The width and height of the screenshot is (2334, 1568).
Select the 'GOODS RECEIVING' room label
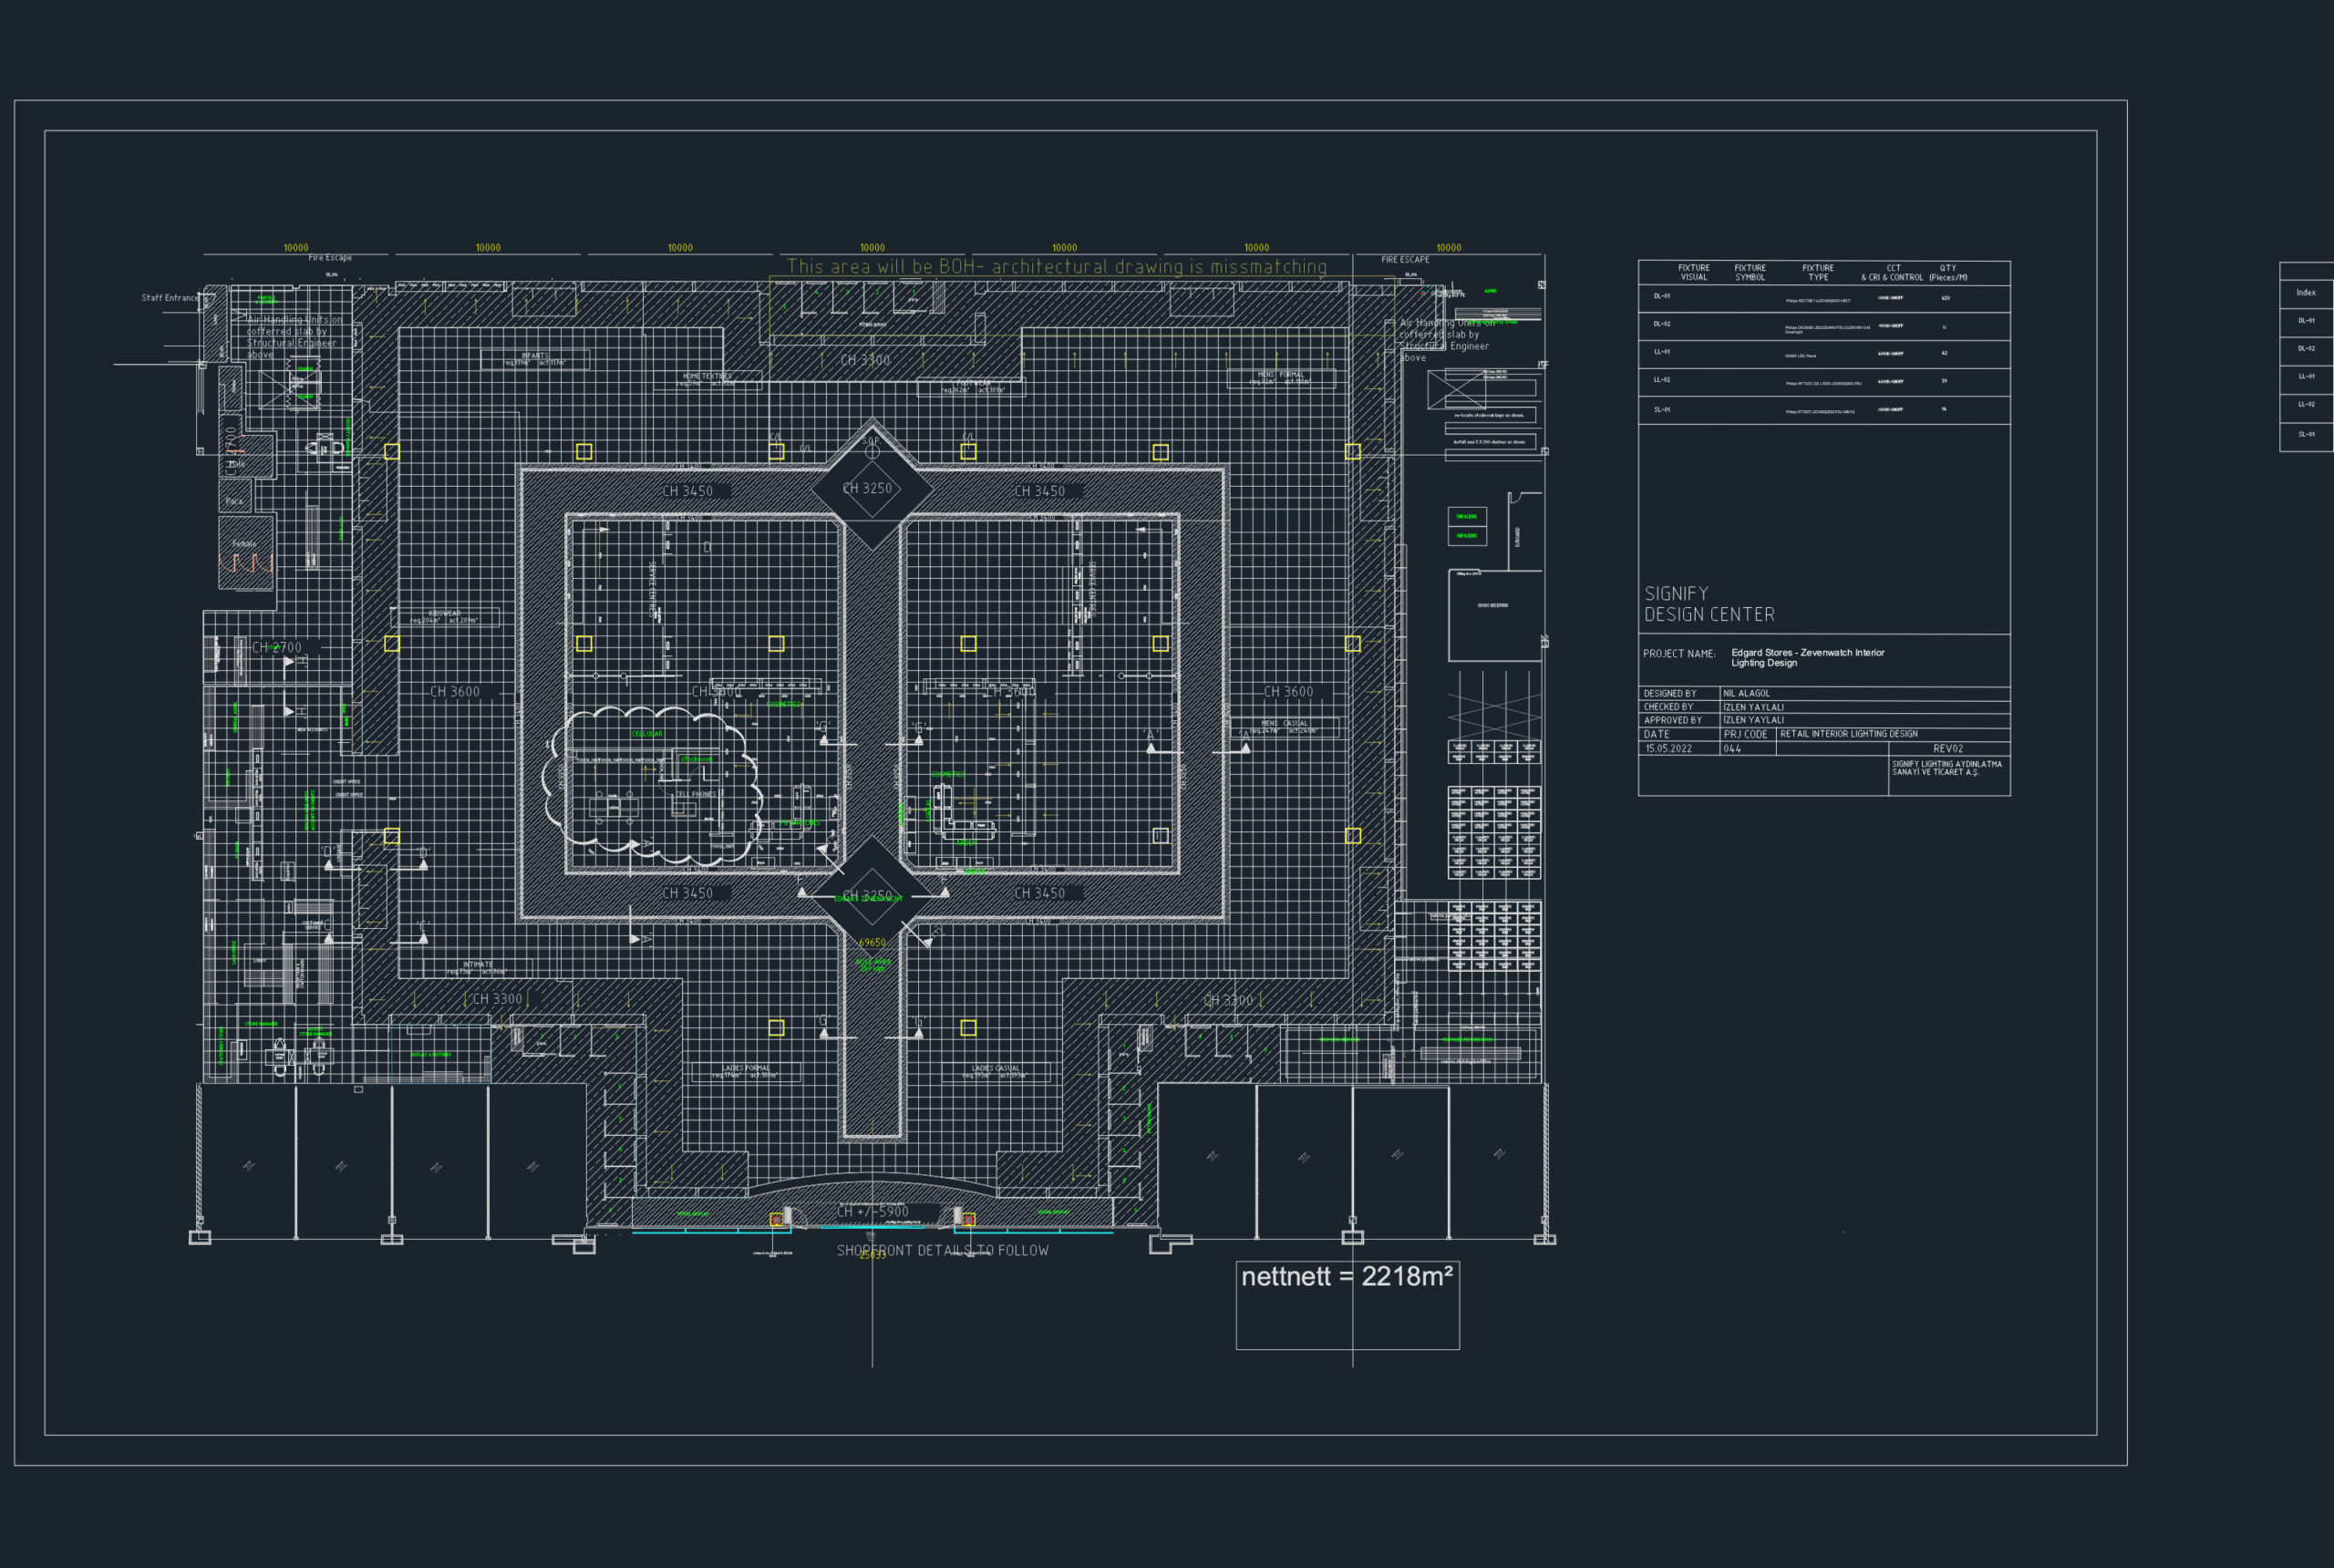tap(1493, 605)
